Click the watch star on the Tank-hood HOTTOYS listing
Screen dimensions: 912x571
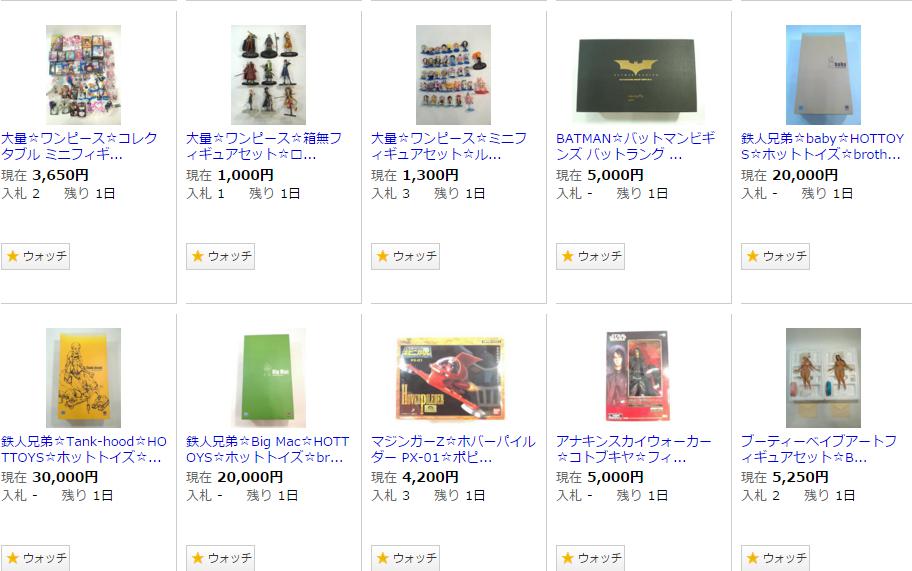pos(35,558)
